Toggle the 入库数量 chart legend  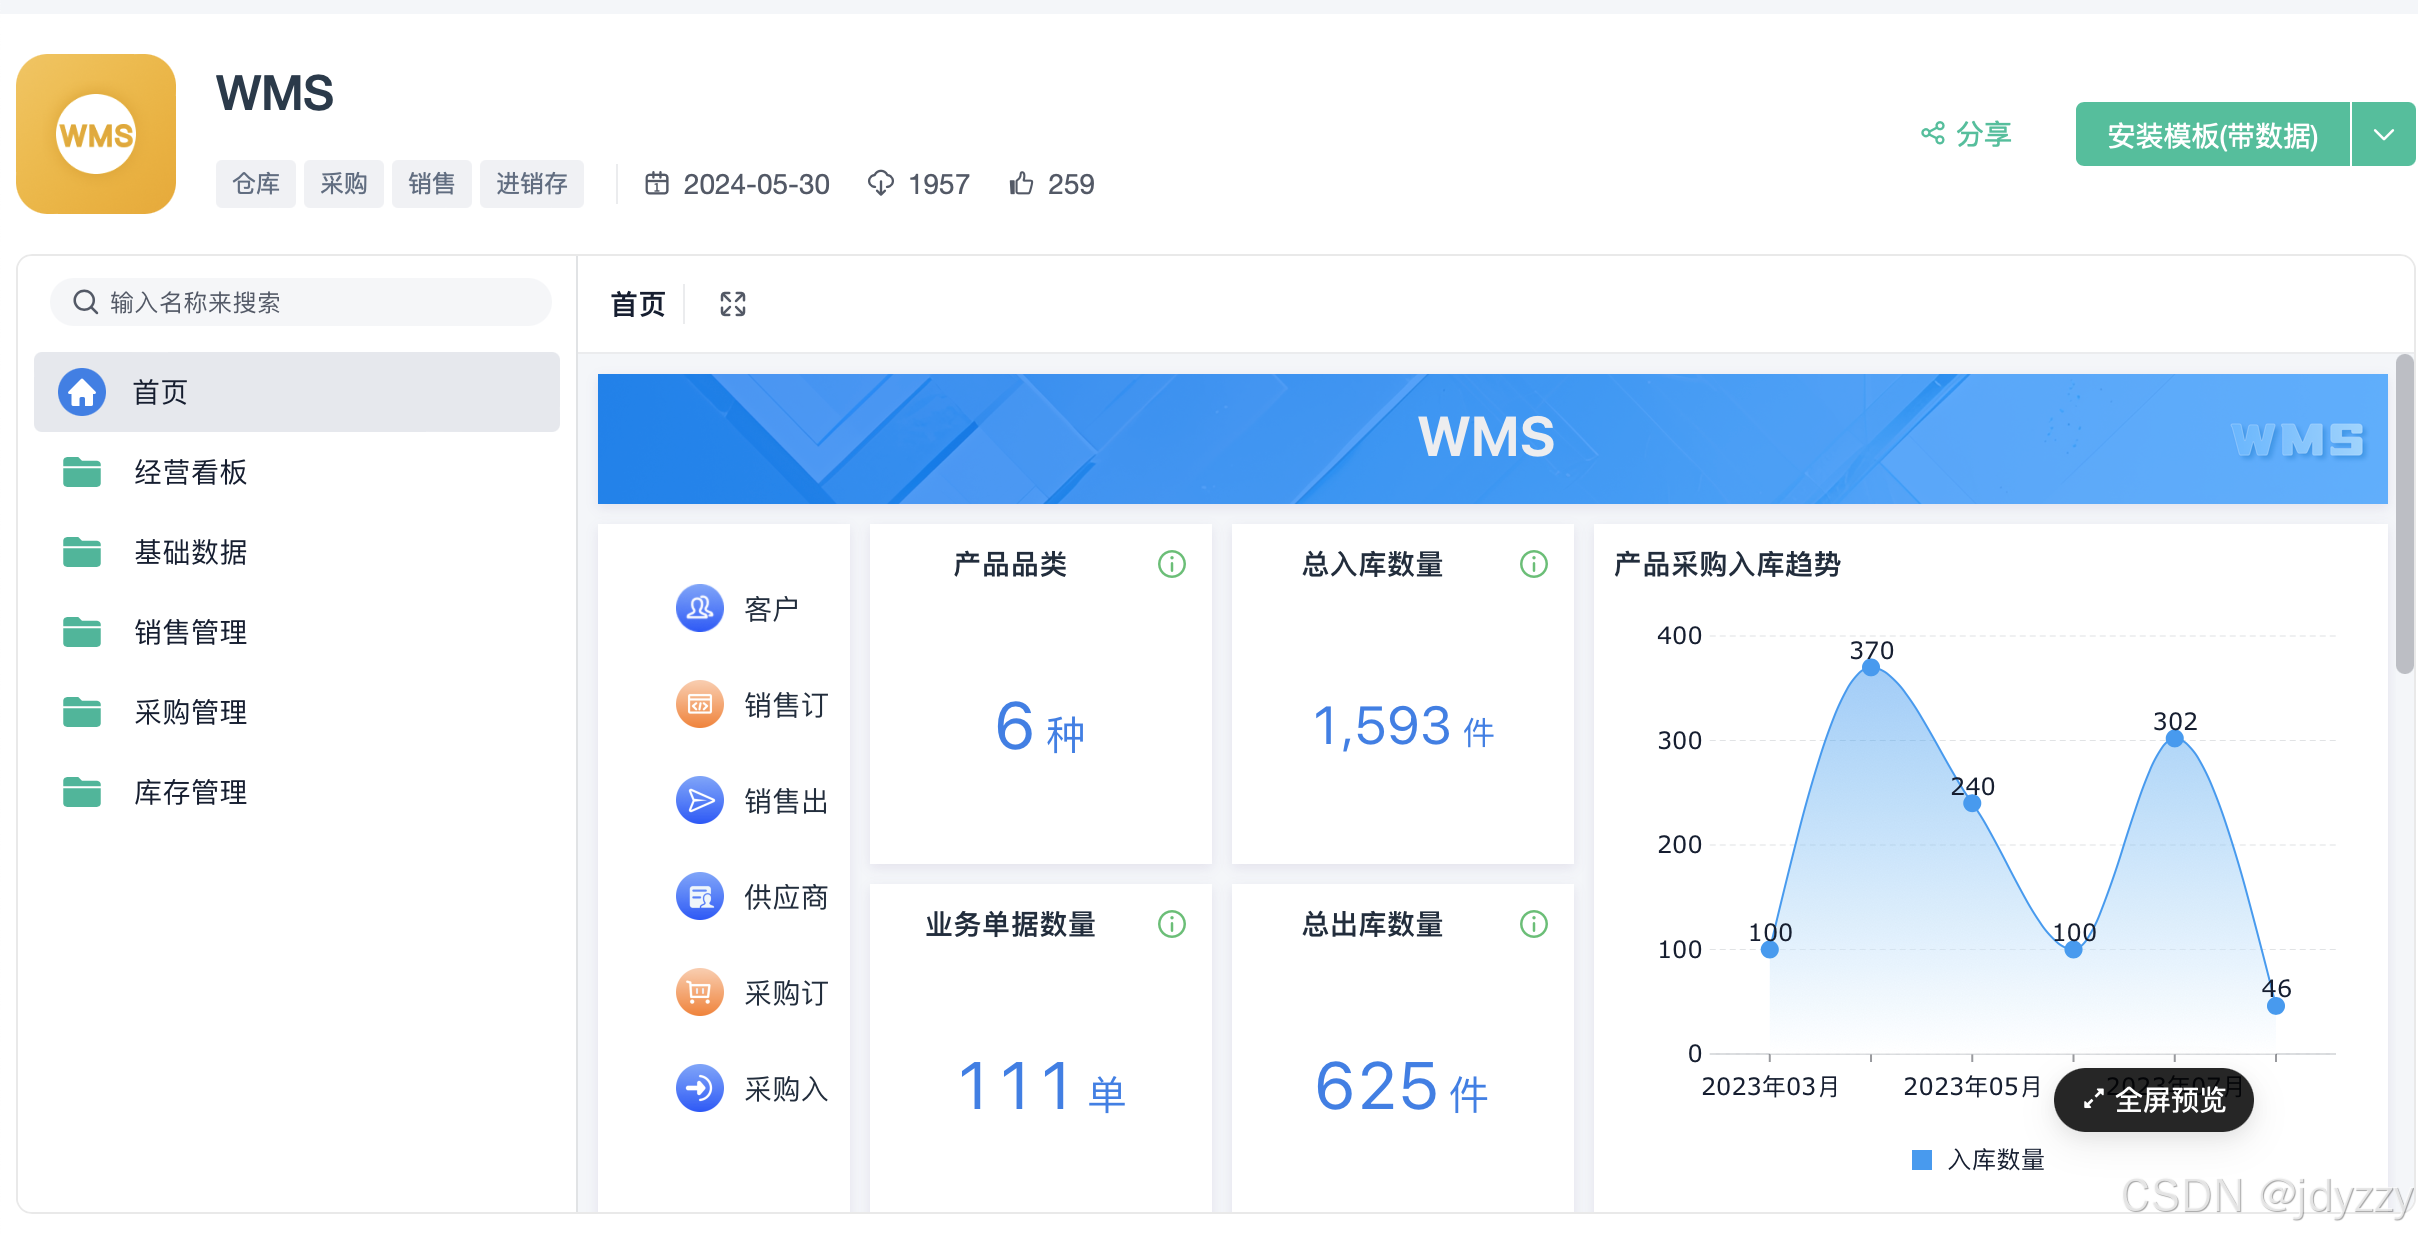[x=1972, y=1159]
